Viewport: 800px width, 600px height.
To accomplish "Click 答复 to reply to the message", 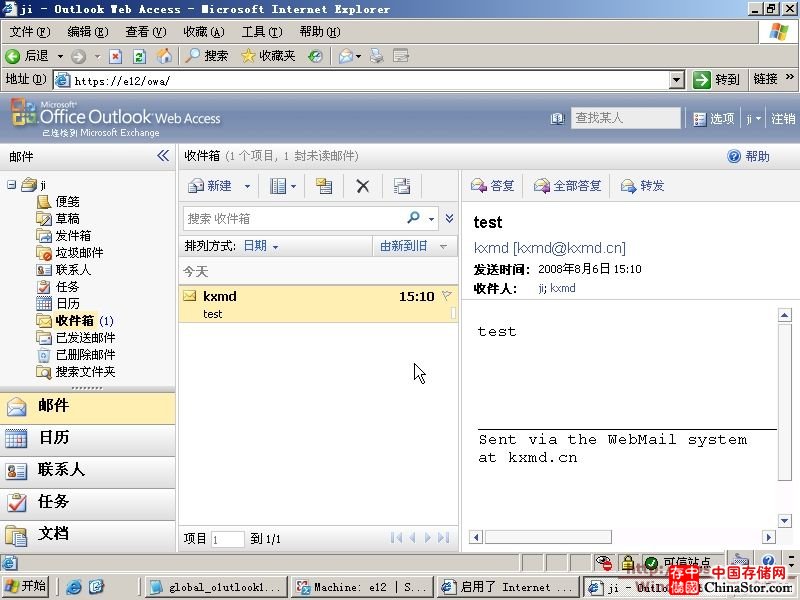I will 492,186.
